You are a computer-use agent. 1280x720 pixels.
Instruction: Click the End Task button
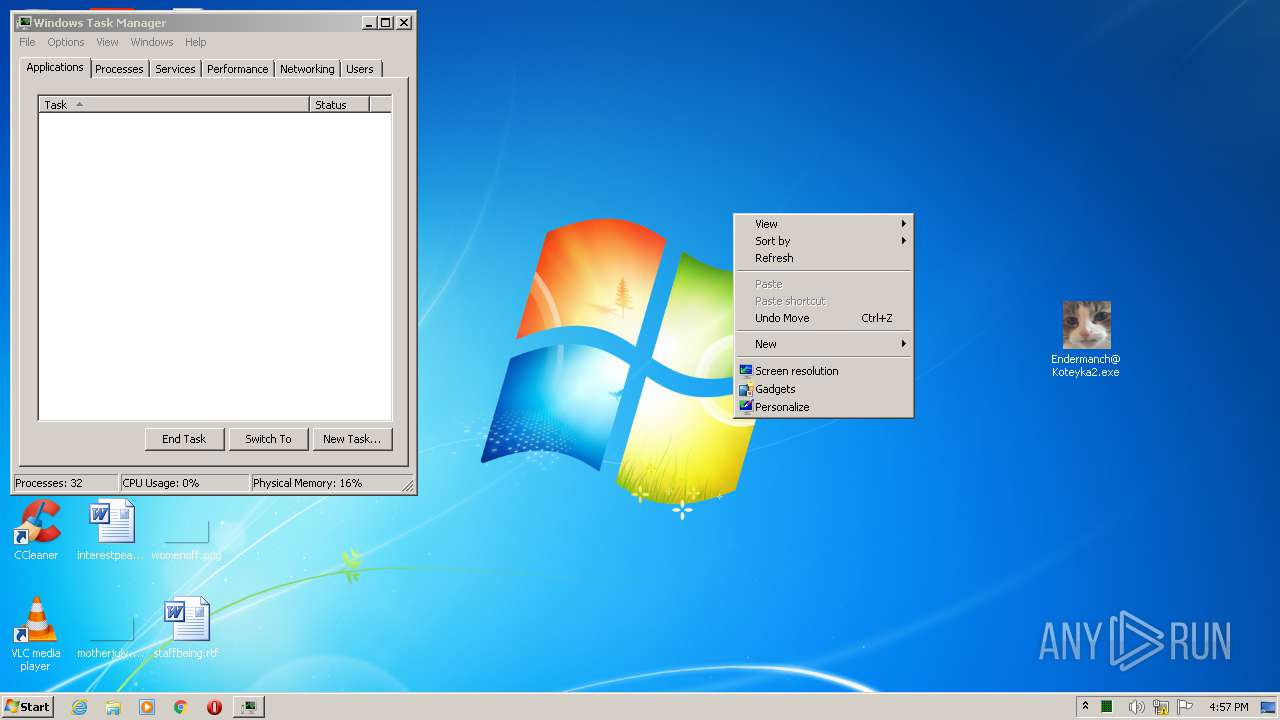tap(184, 439)
